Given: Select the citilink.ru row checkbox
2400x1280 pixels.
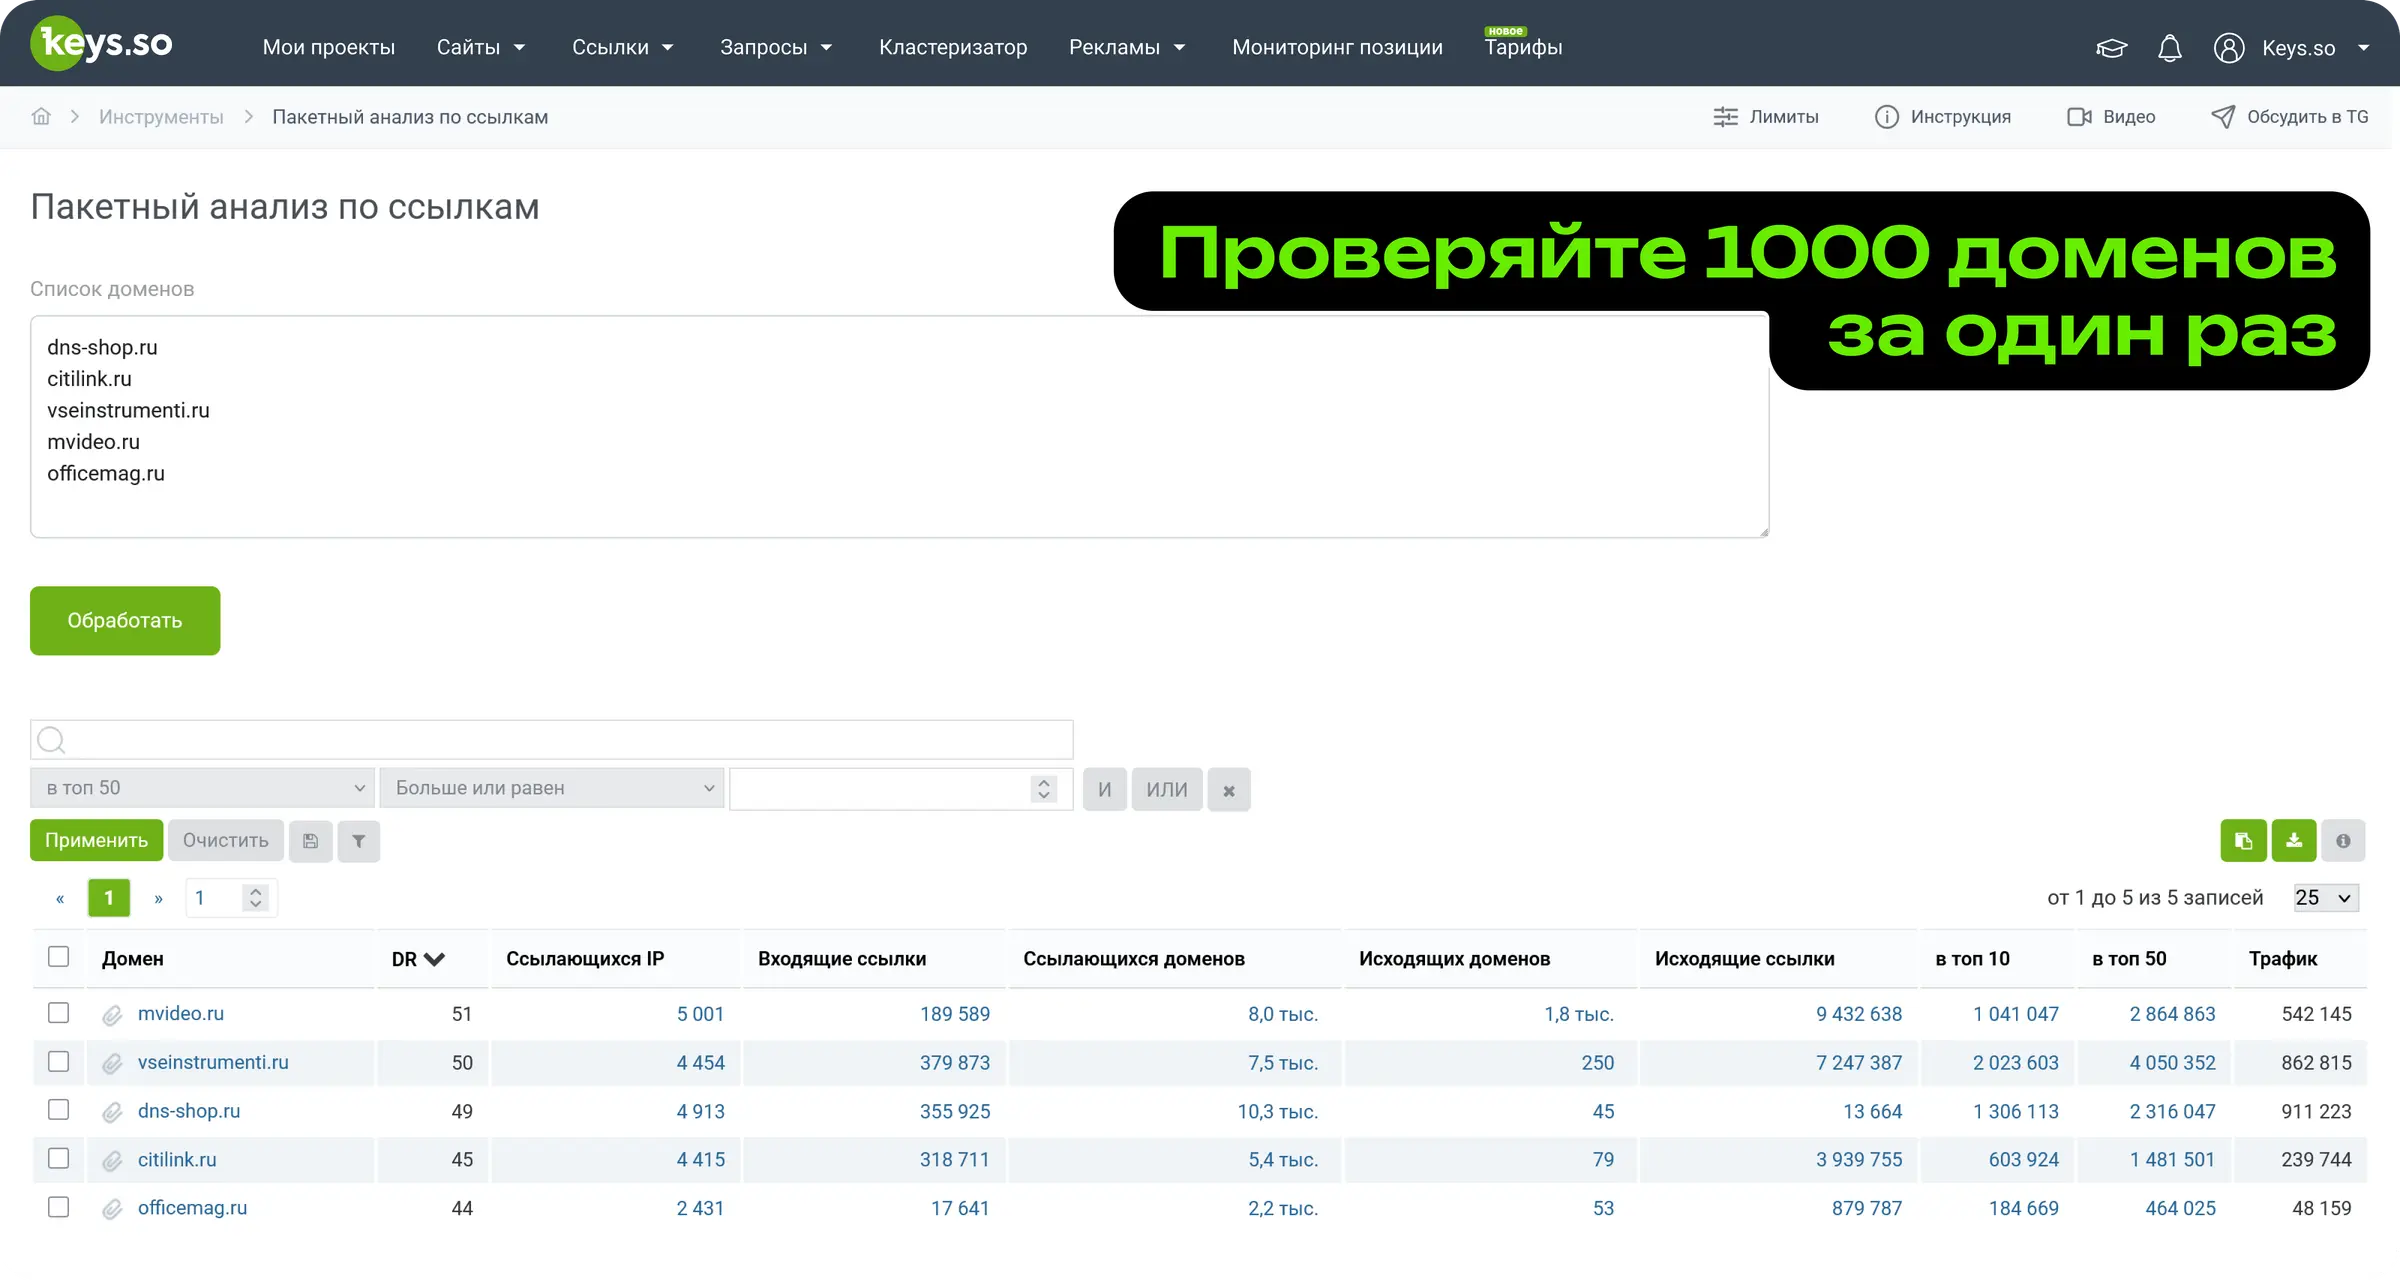Looking at the screenshot, I should [59, 1158].
